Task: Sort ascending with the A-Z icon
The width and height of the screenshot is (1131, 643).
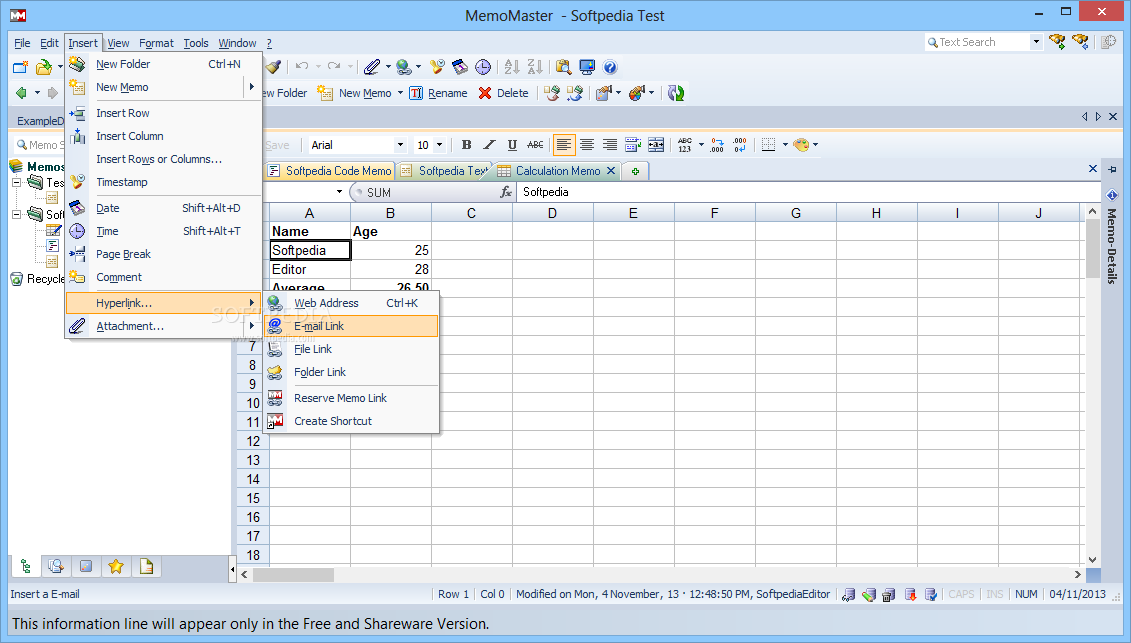Action: tap(512, 67)
